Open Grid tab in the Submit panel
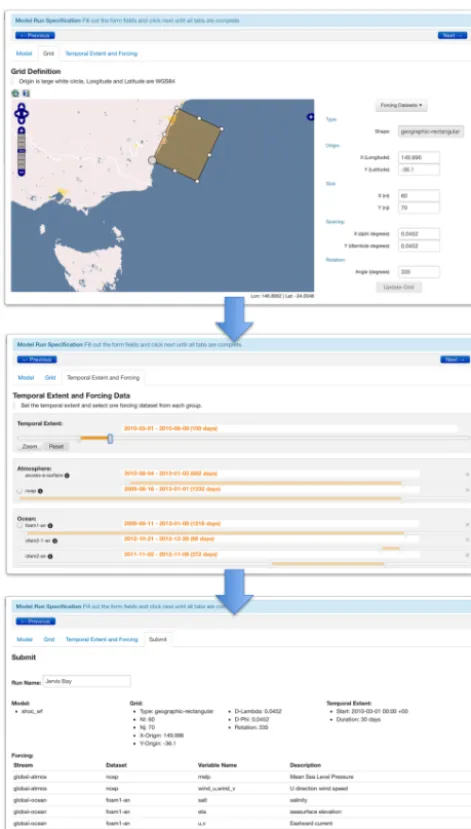471x829 pixels. [49, 639]
